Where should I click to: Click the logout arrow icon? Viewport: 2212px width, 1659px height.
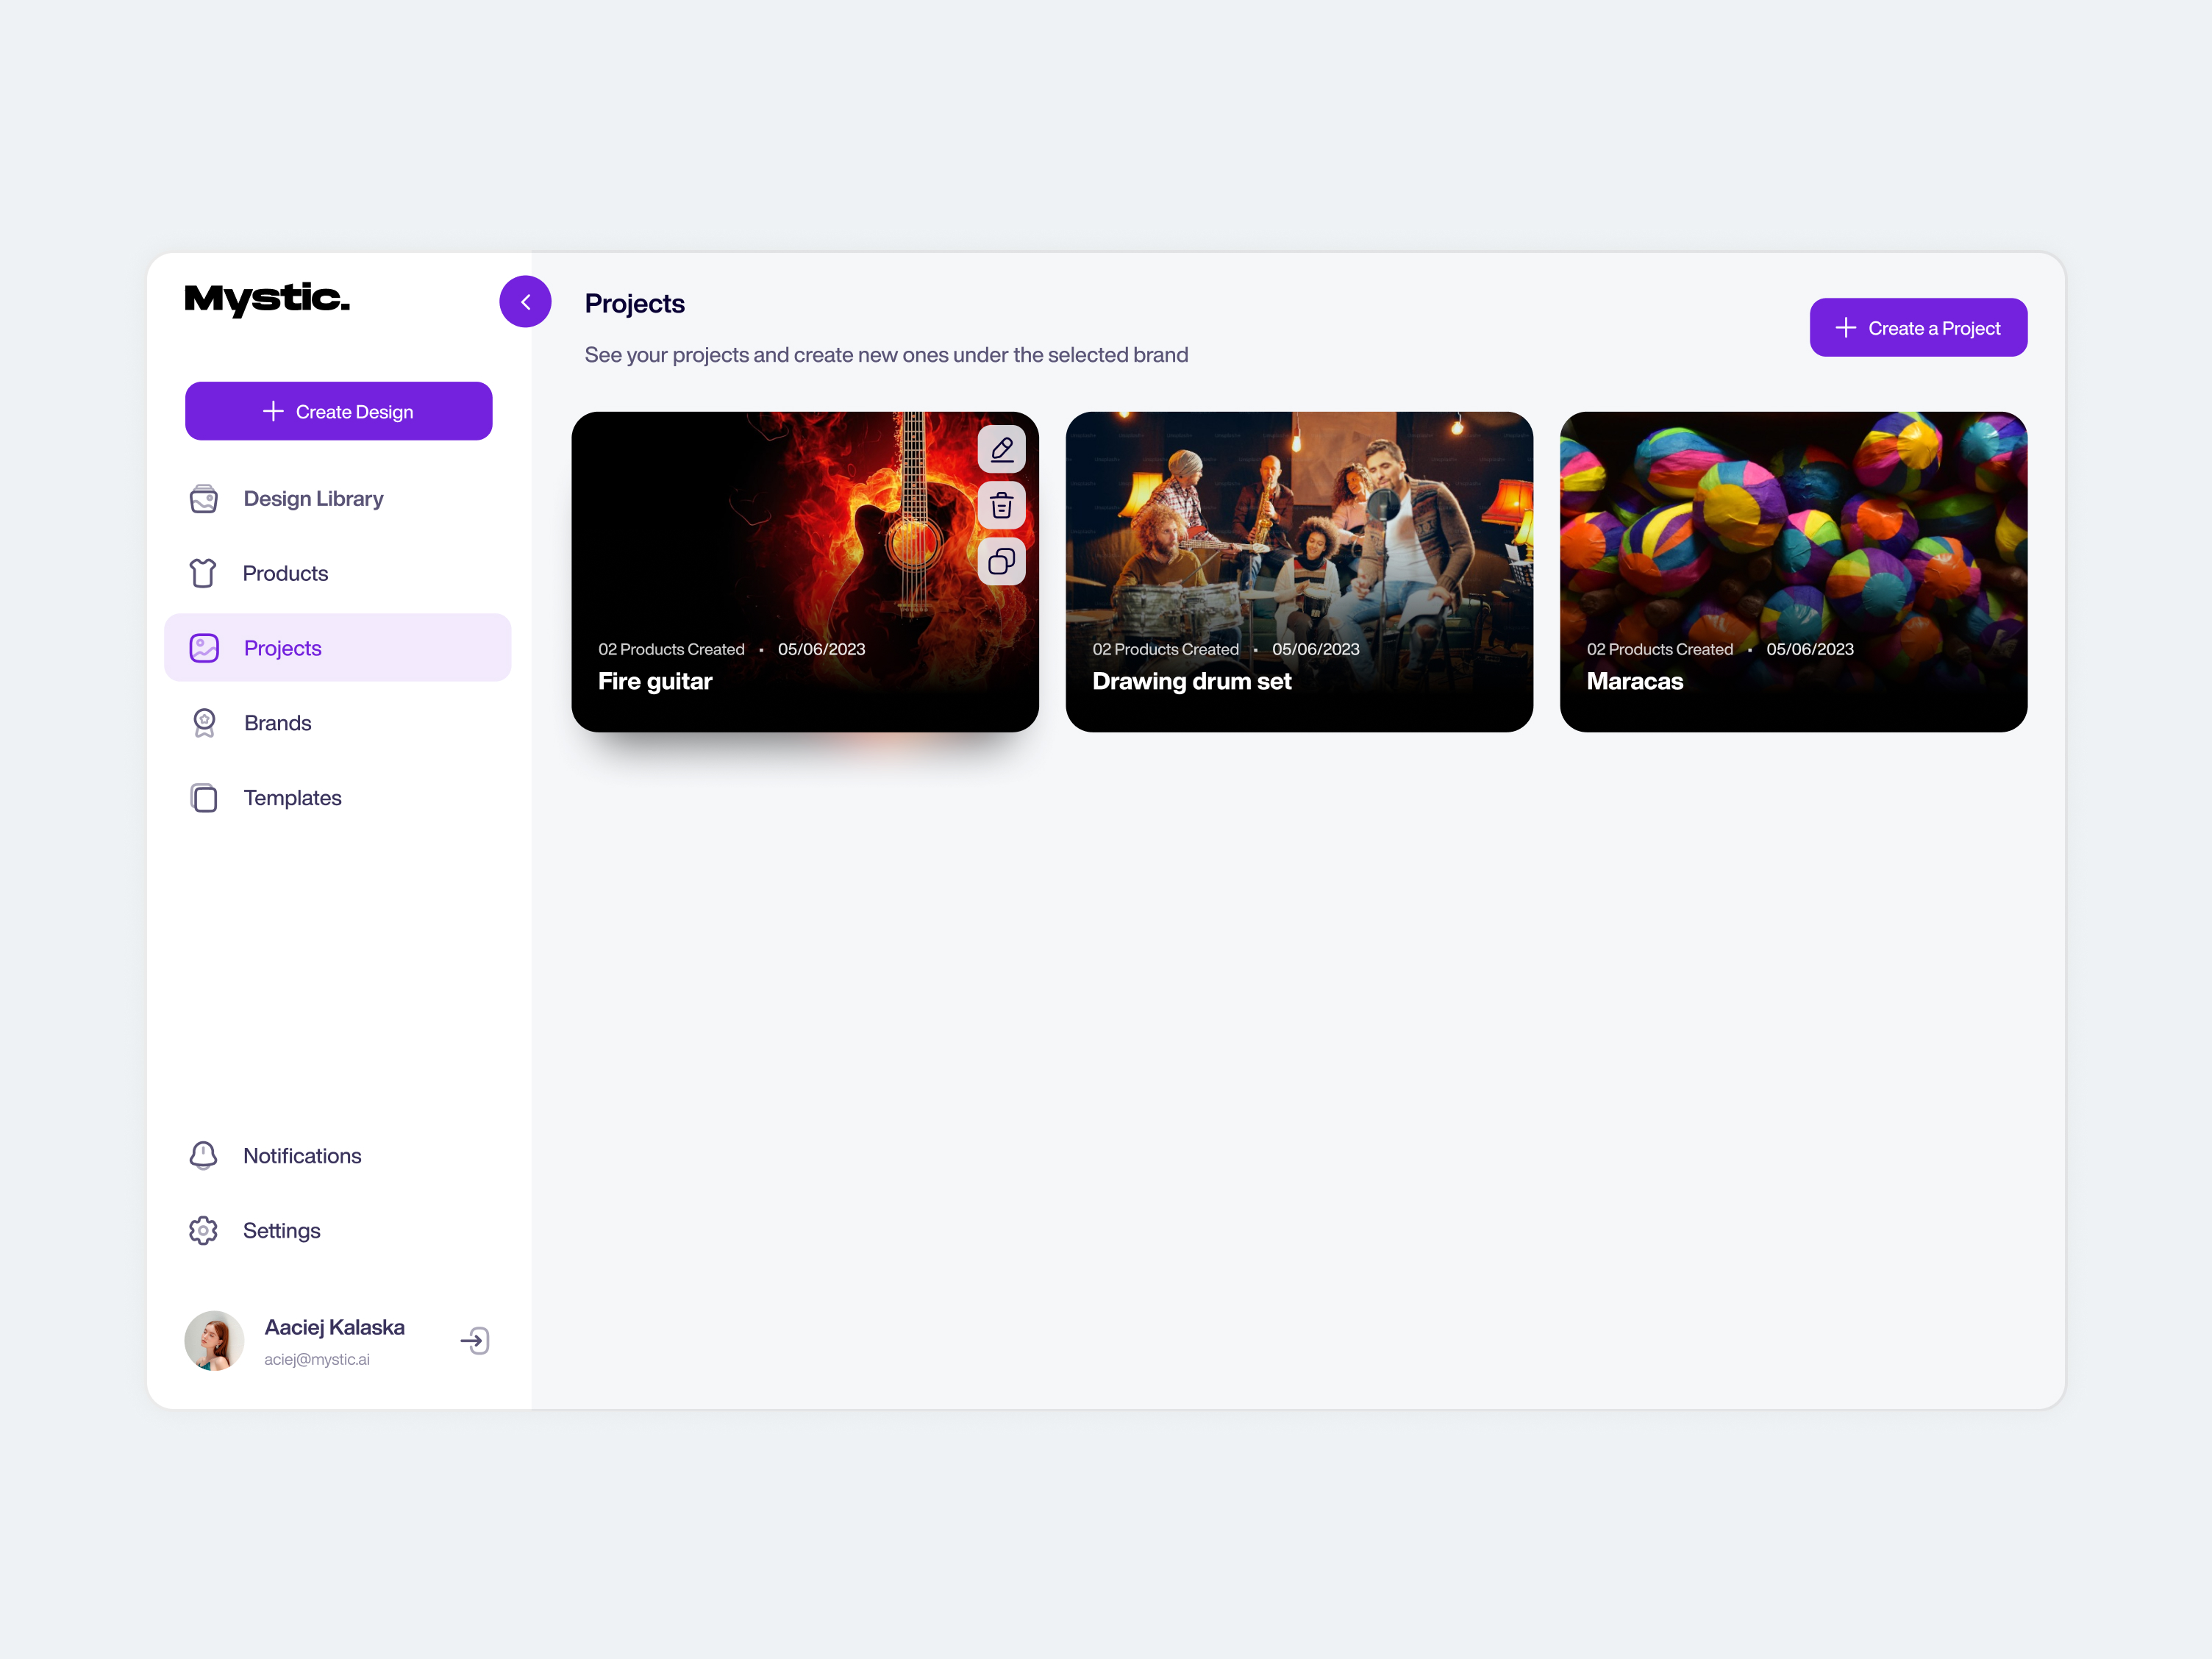pos(475,1340)
